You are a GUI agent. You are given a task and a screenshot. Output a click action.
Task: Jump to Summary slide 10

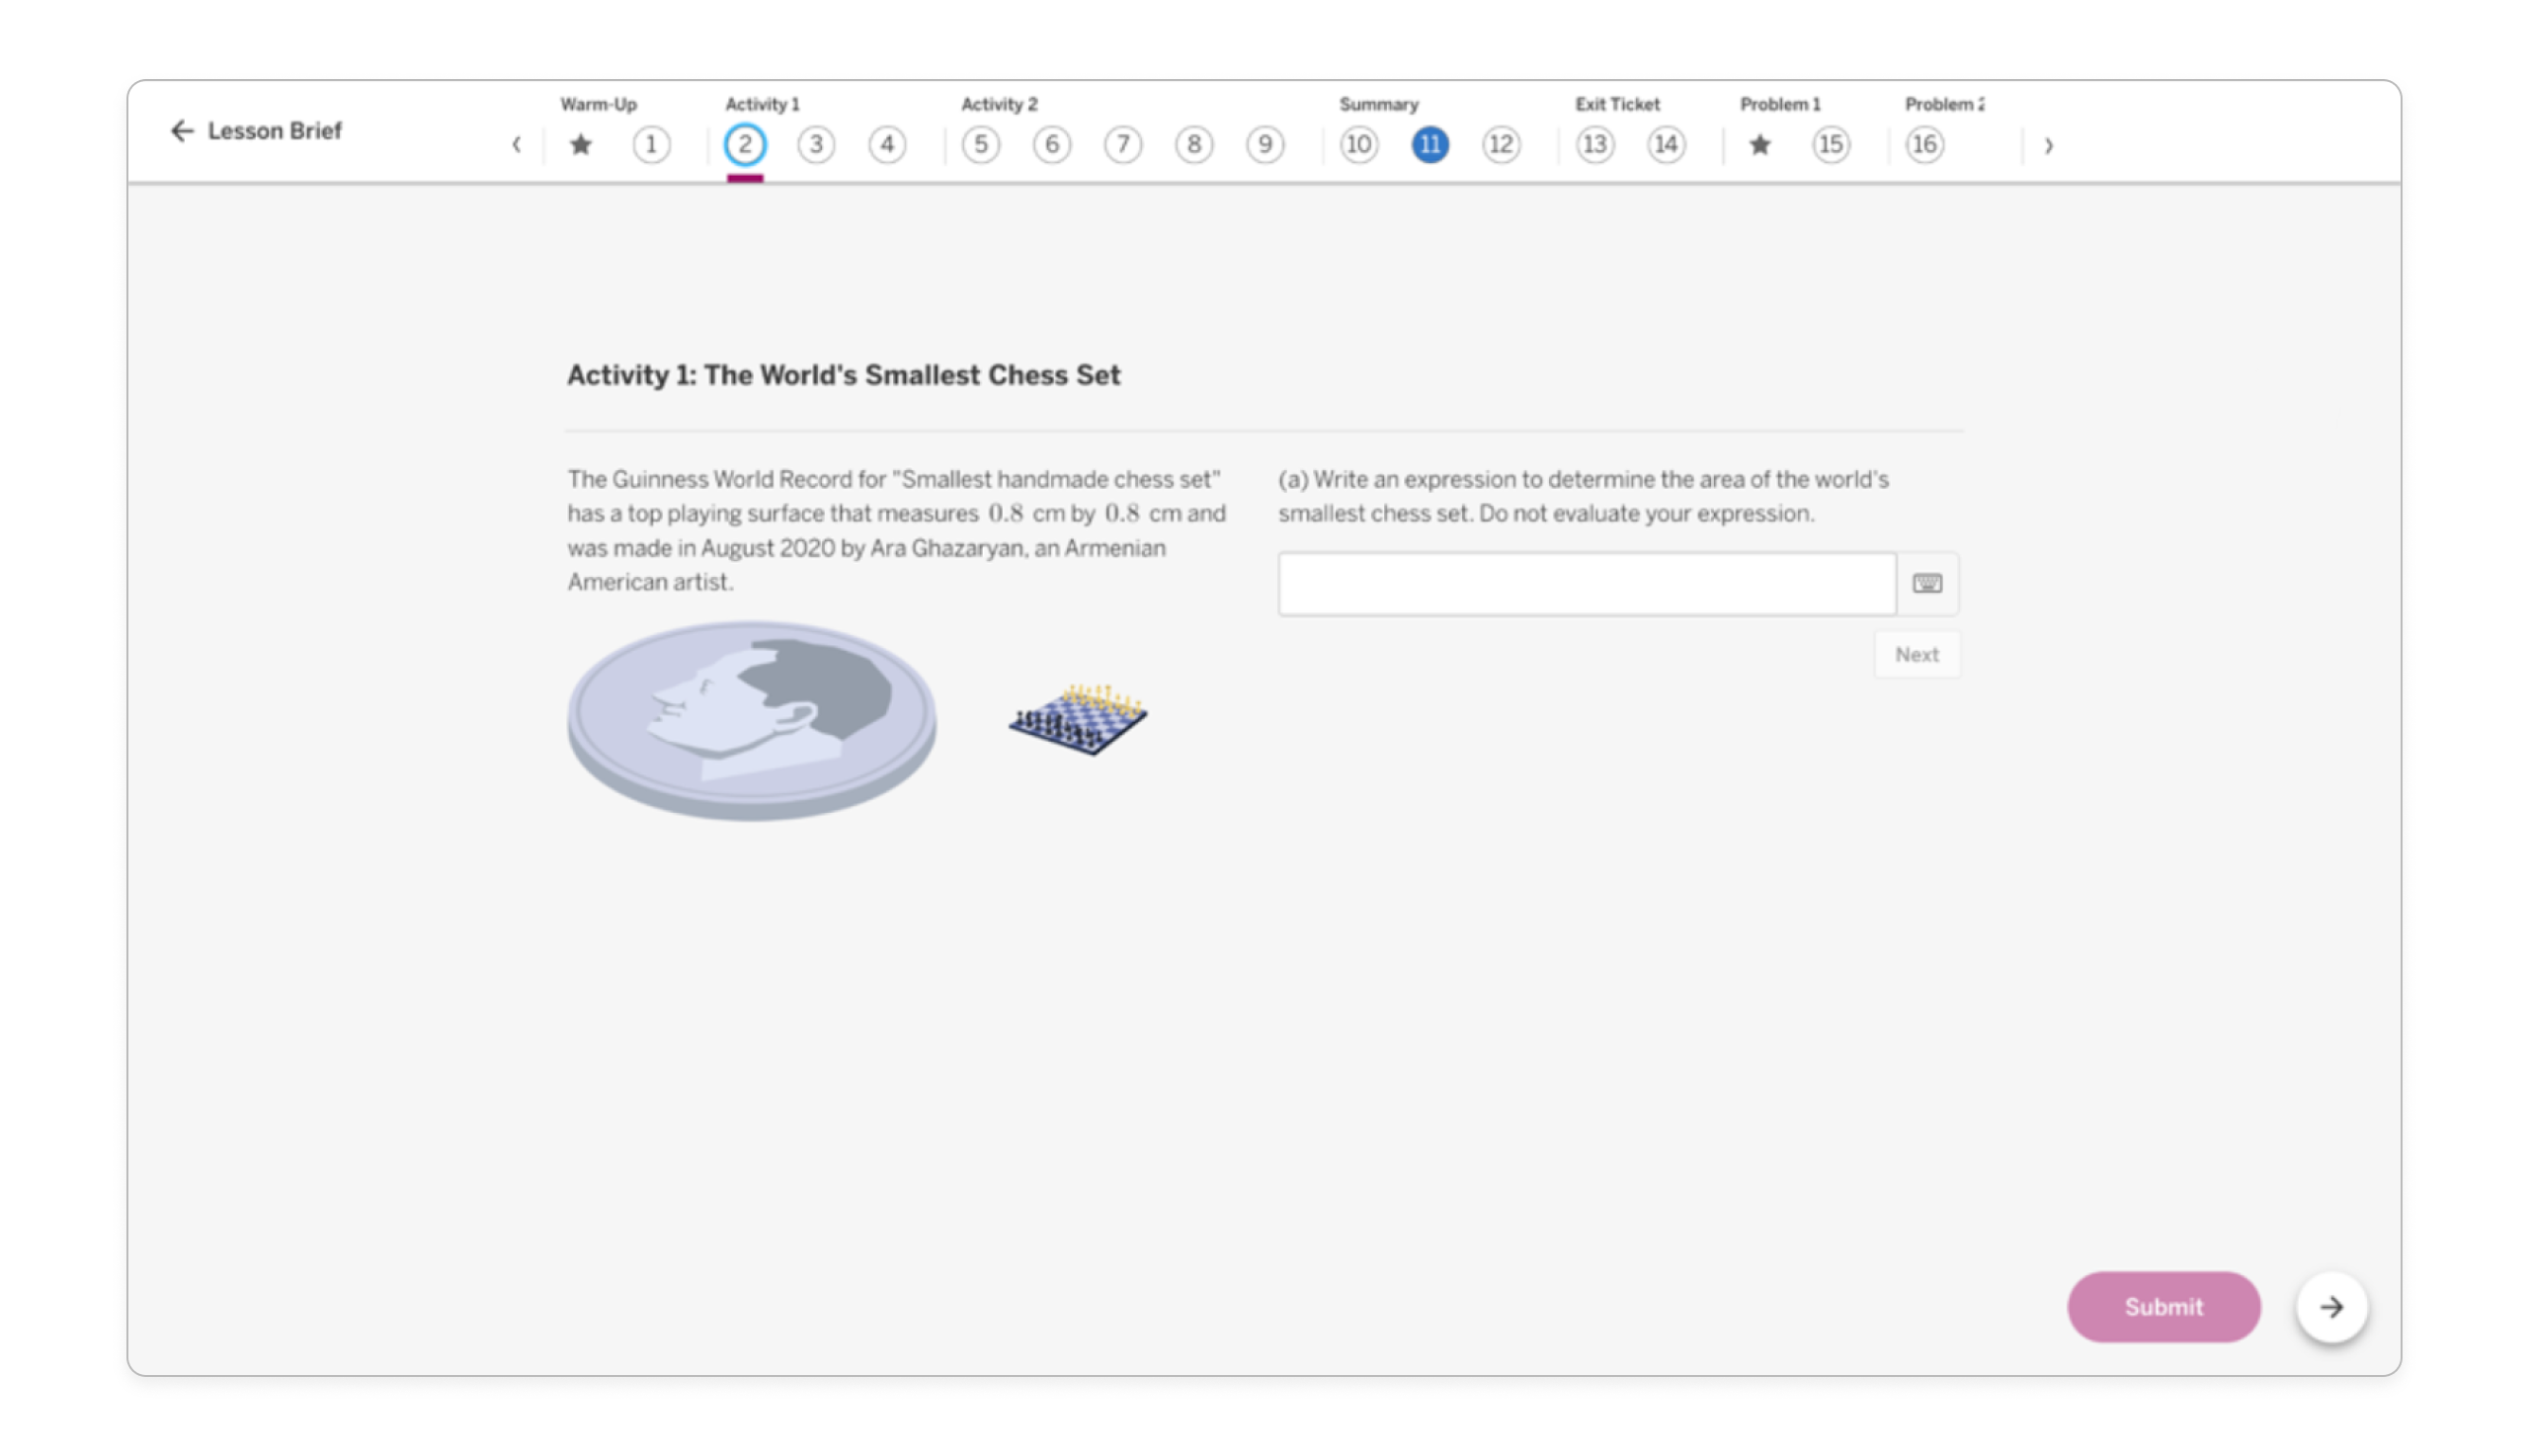click(x=1359, y=145)
